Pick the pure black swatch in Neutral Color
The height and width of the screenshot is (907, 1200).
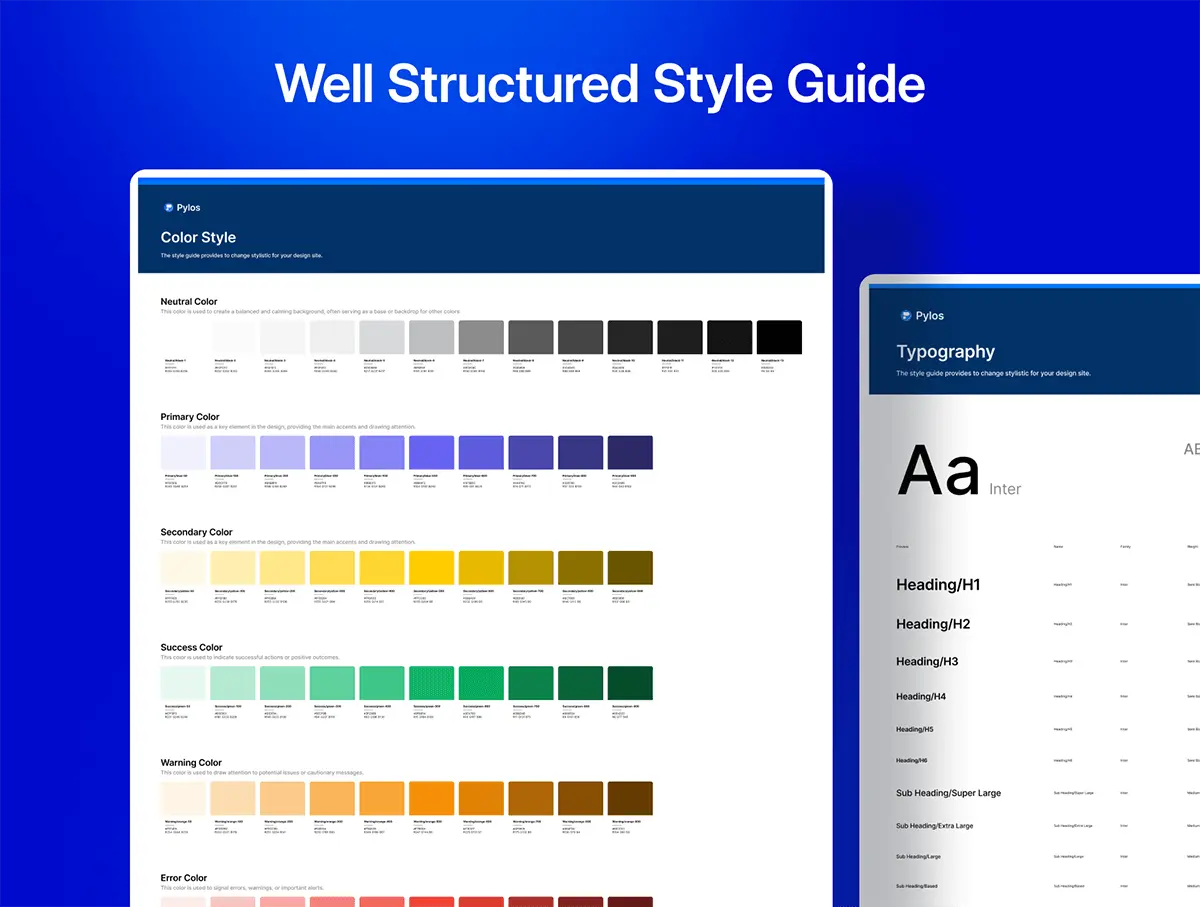[779, 337]
